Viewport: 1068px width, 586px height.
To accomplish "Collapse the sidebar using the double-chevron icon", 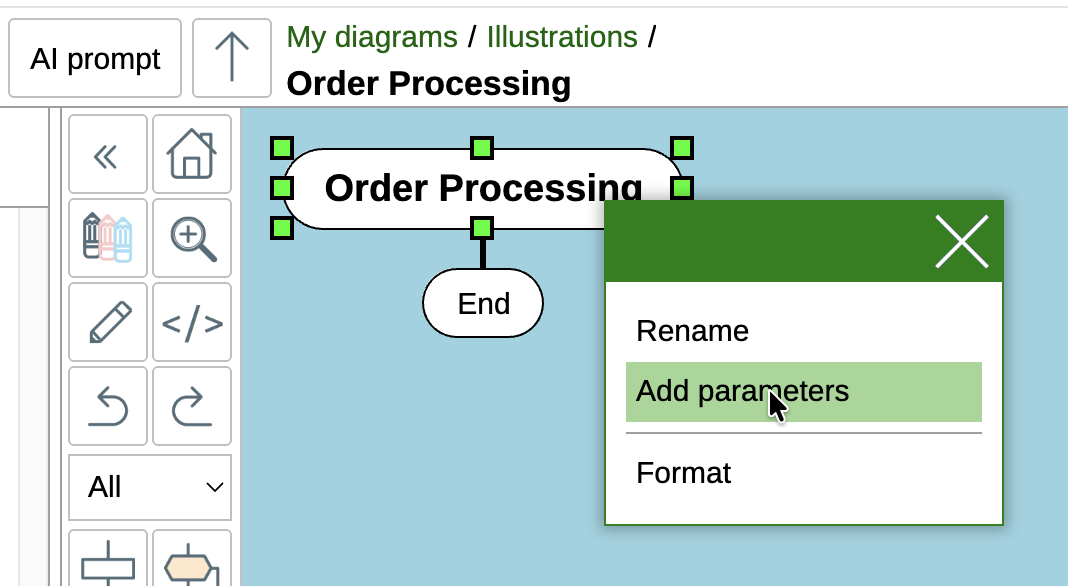I will 107,154.
